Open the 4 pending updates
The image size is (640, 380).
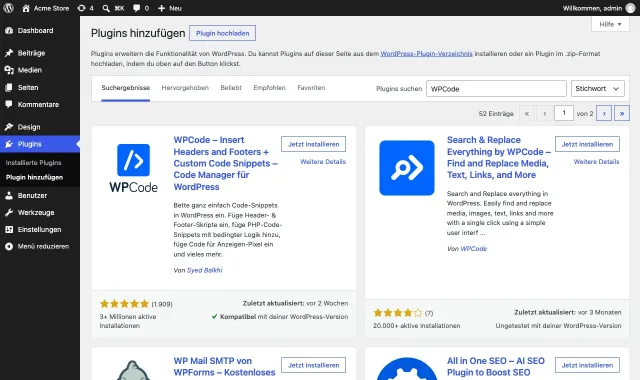tap(85, 8)
